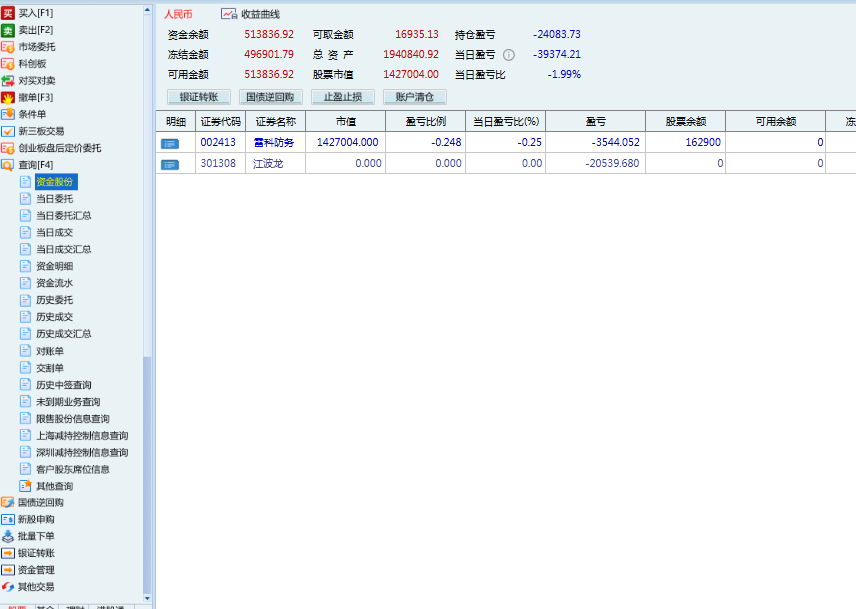
Task: Open 客户股东席位信息 query item
Action: pyautogui.click(x=73, y=469)
